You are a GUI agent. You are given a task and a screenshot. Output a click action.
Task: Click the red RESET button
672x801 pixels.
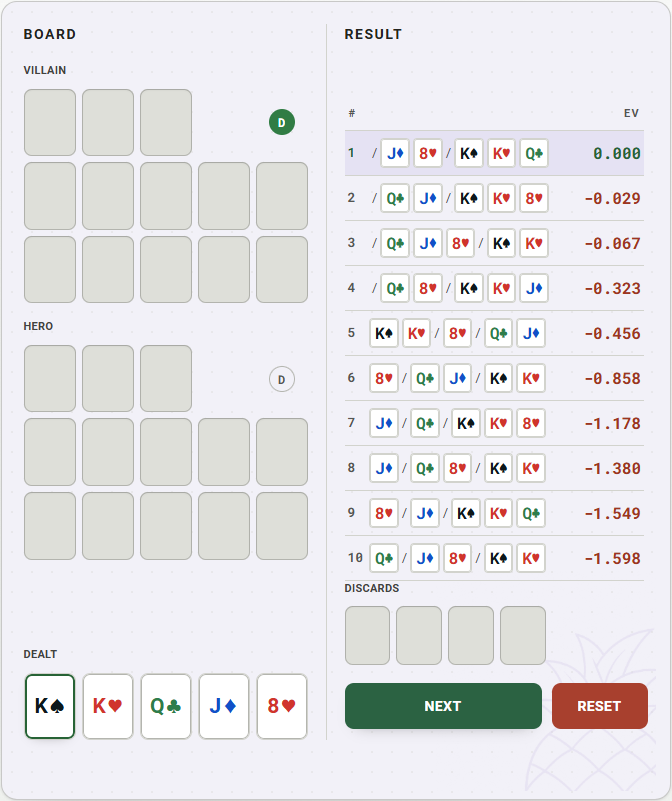600,706
